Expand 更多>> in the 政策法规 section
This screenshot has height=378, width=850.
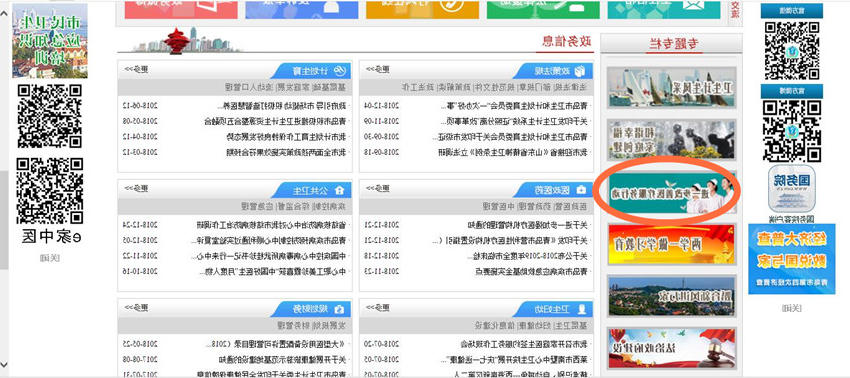click(x=378, y=69)
